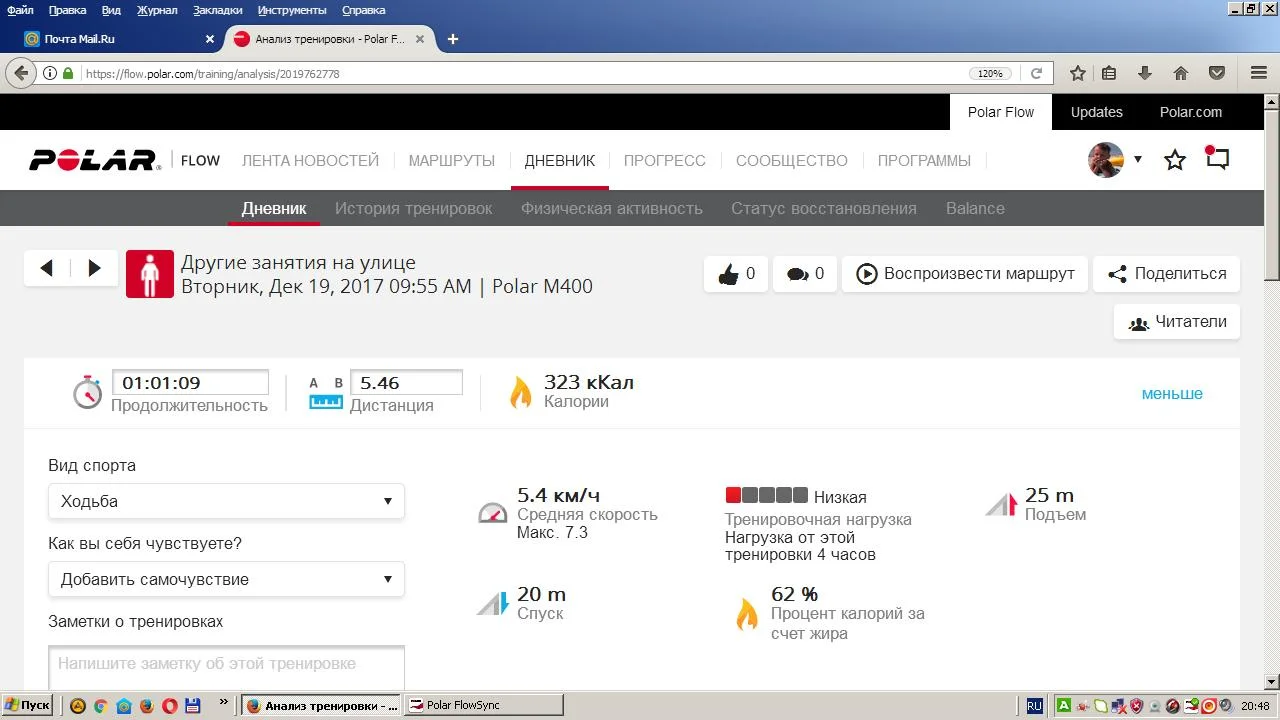Open the Updates link in top bar
Viewport: 1280px width, 720px height.
click(x=1097, y=112)
